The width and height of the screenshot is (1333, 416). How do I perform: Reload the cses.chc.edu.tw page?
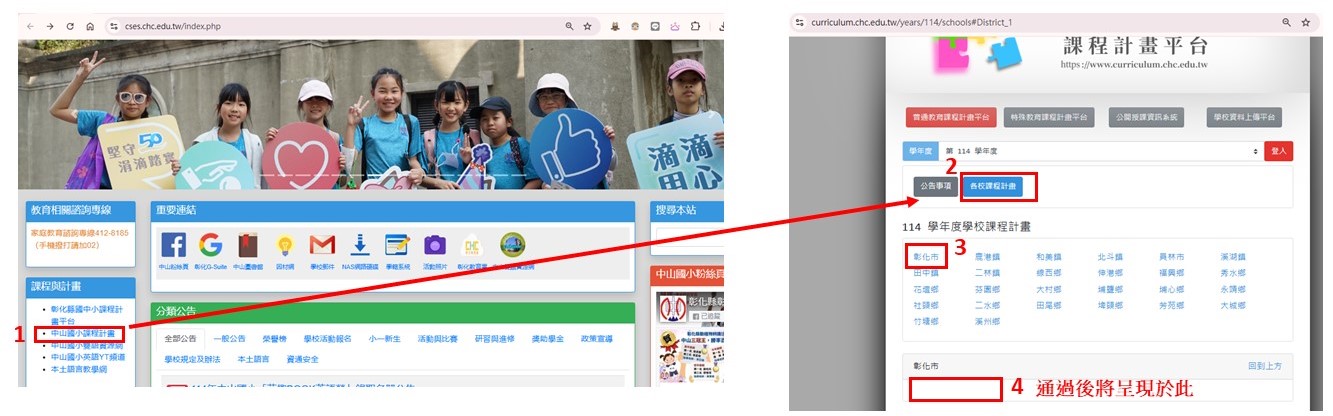pyautogui.click(x=70, y=26)
